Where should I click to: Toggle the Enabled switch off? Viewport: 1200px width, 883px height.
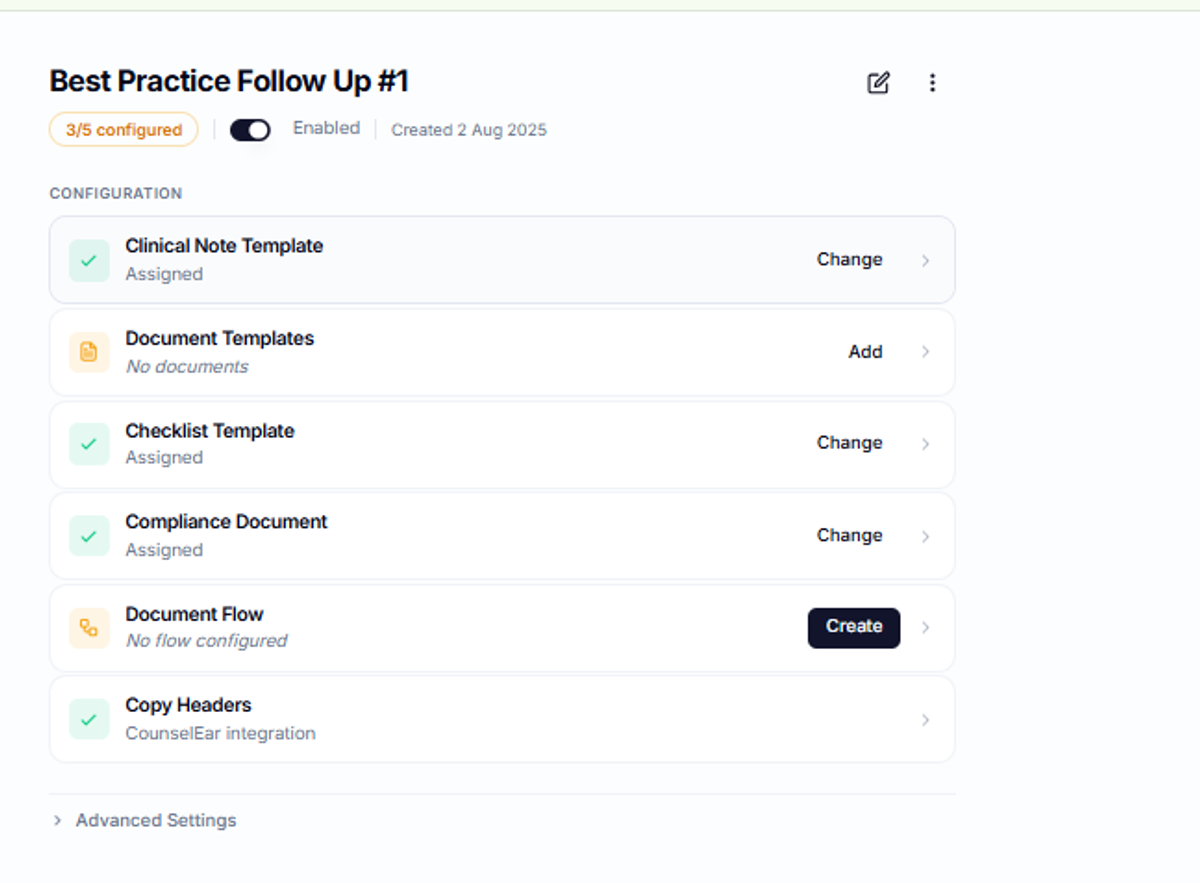250,130
